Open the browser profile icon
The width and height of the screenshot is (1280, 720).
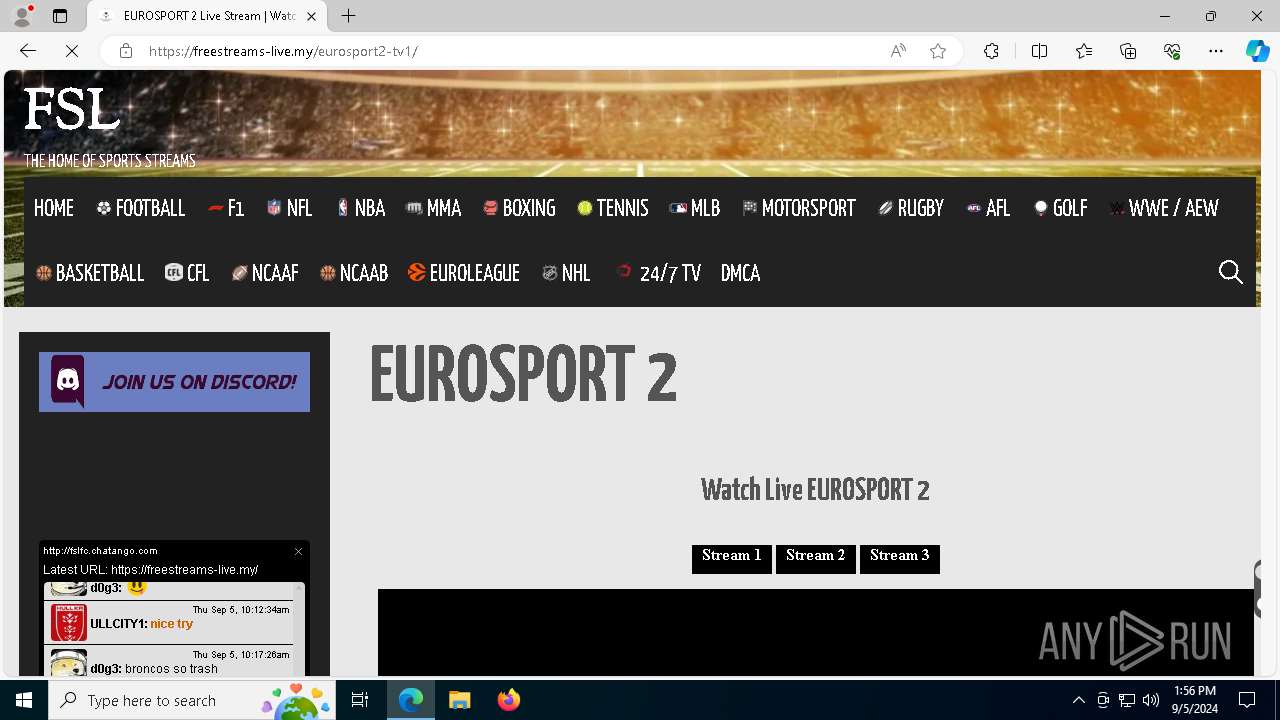(x=22, y=16)
